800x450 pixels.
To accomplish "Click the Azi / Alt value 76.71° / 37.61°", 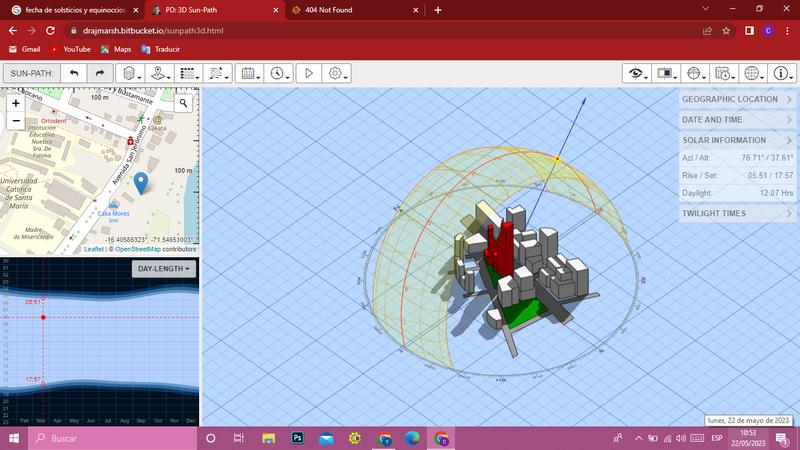I will click(767, 158).
